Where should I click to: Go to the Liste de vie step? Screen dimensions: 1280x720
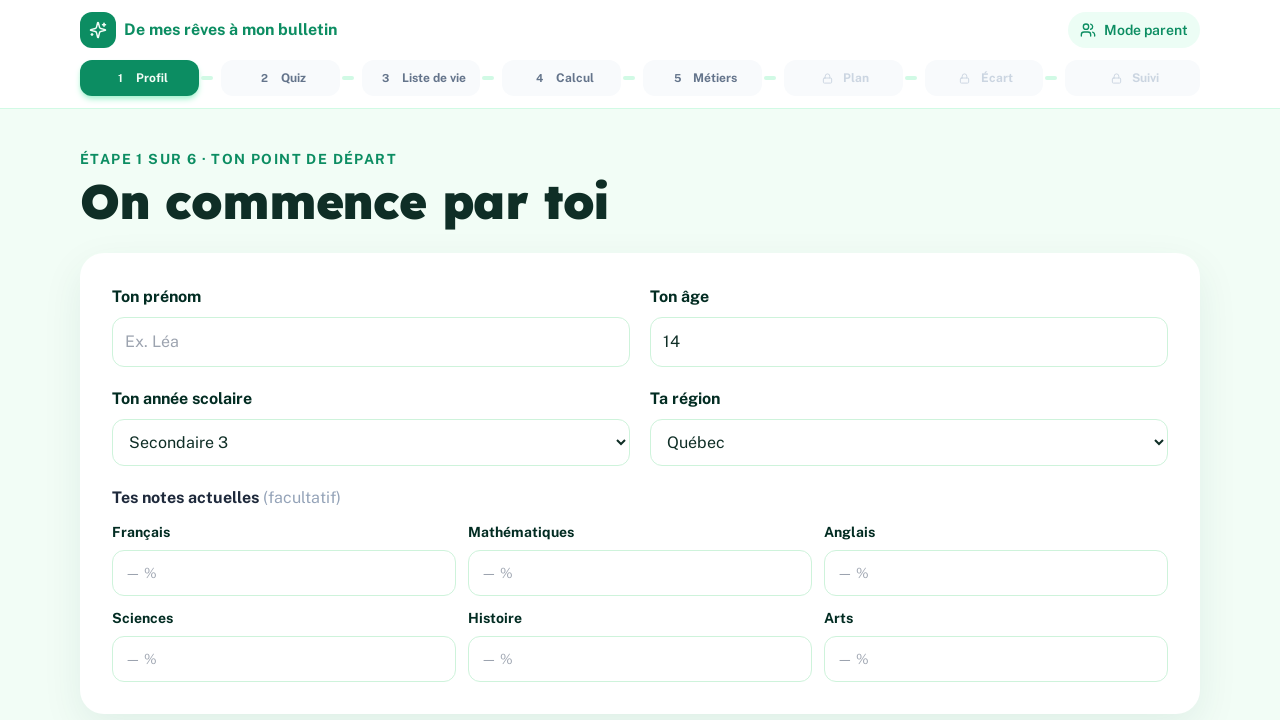pyautogui.click(x=421, y=78)
